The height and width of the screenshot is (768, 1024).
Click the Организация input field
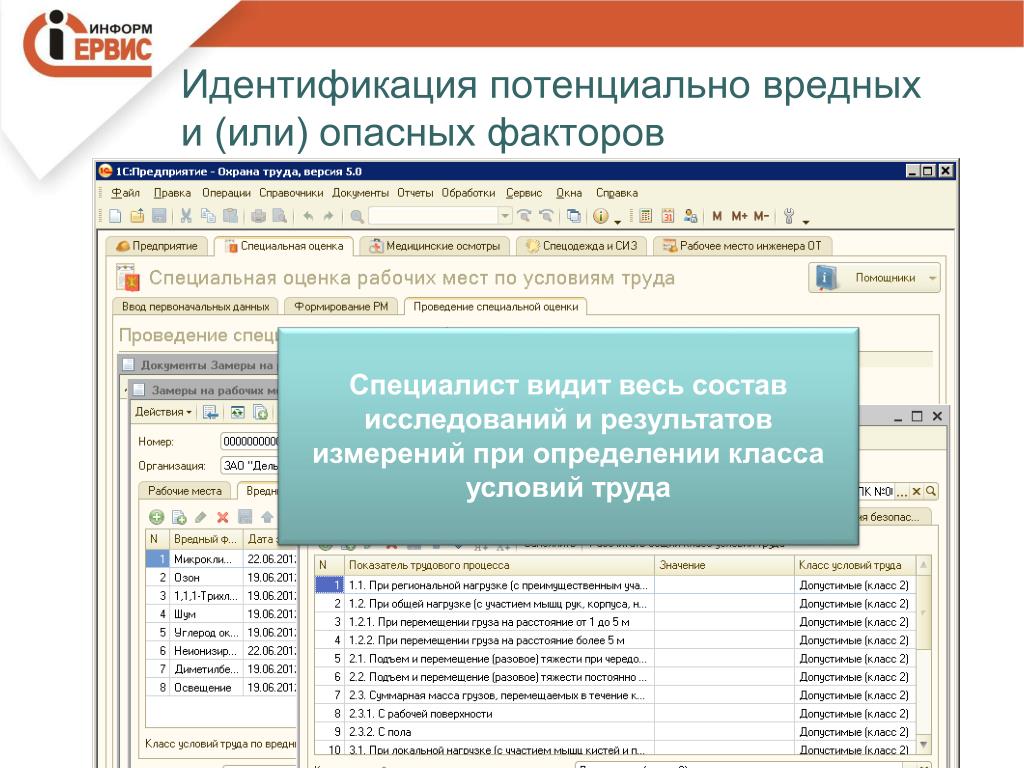pos(249,466)
